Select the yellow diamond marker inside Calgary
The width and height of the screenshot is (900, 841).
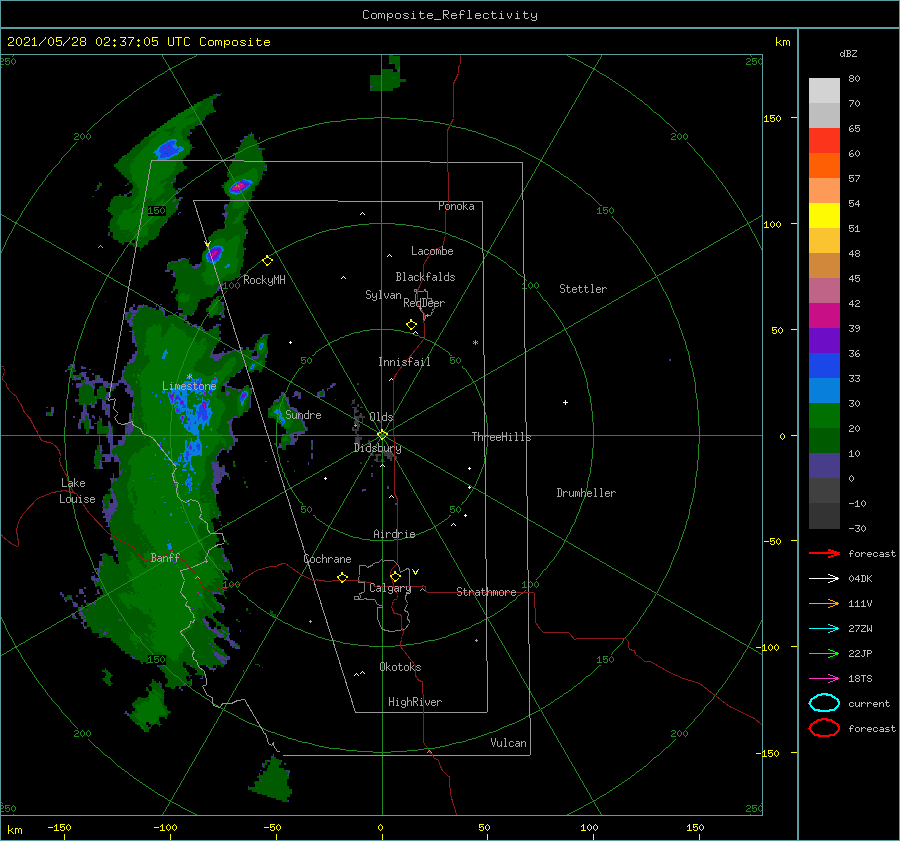[x=395, y=576]
